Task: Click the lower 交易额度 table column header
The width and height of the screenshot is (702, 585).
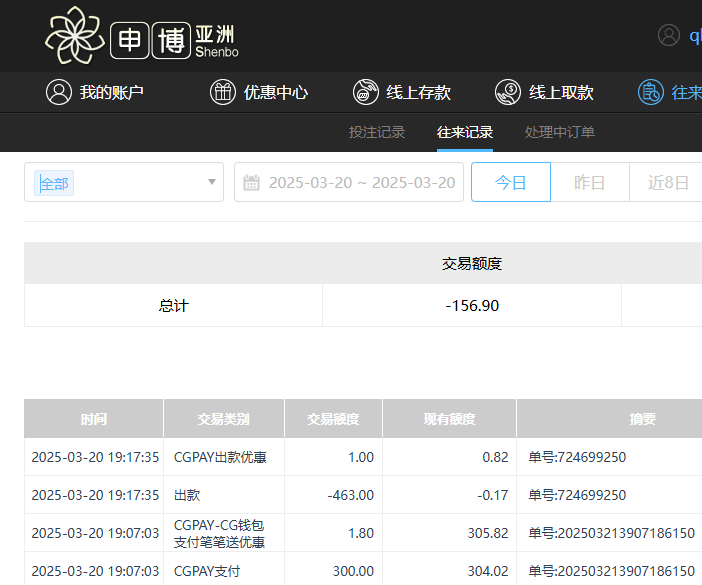Action: (x=333, y=418)
